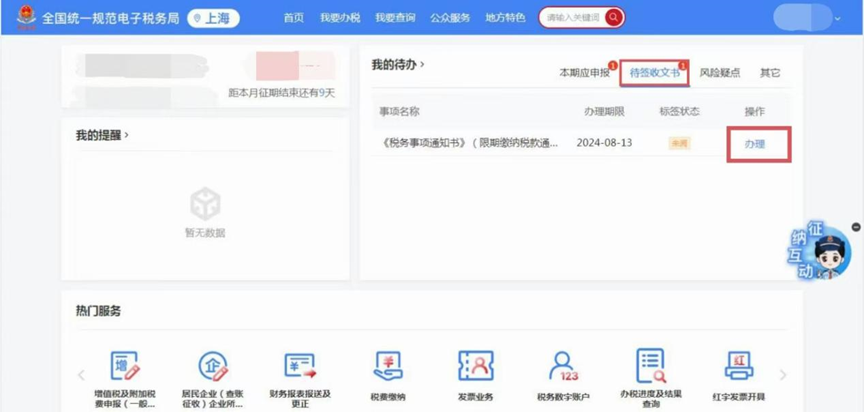Click 财务报表报送及更正 icon

(x=299, y=366)
